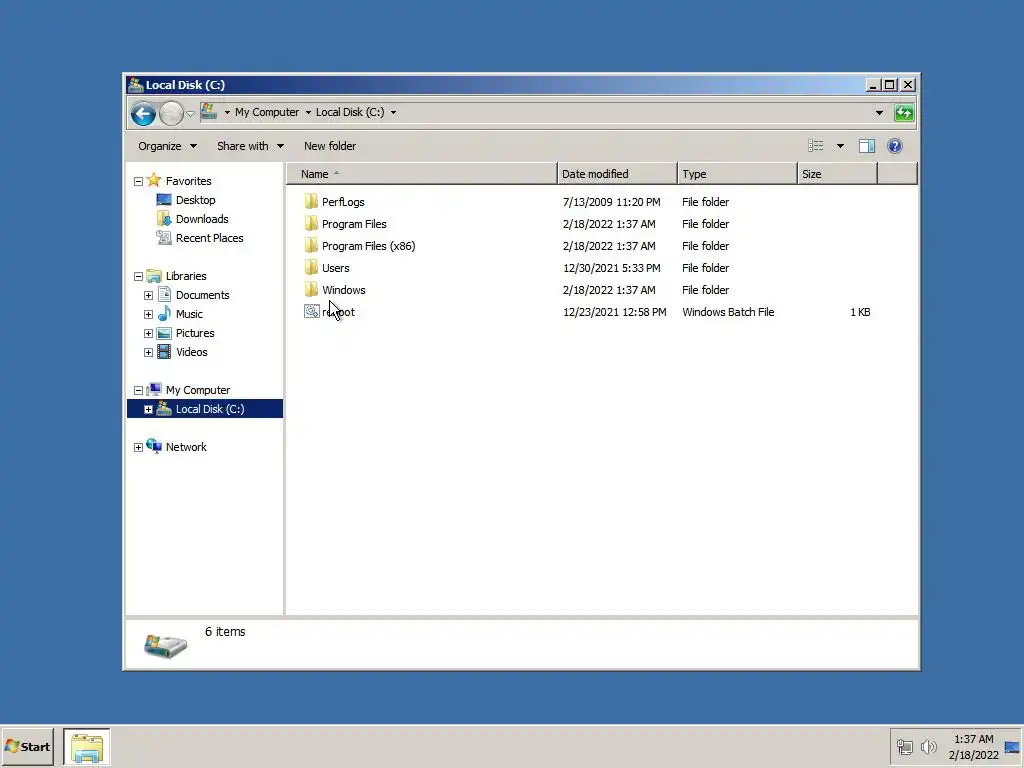
Task: Click the Show desktop icon in tray
Action: (1013, 746)
